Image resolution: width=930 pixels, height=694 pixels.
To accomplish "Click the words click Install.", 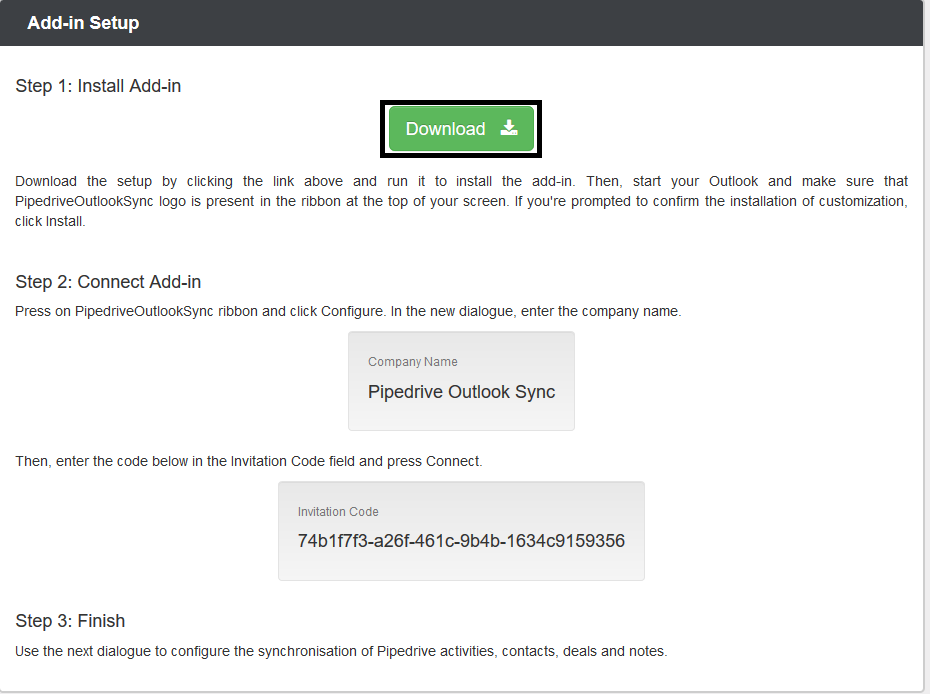I will [x=50, y=221].
